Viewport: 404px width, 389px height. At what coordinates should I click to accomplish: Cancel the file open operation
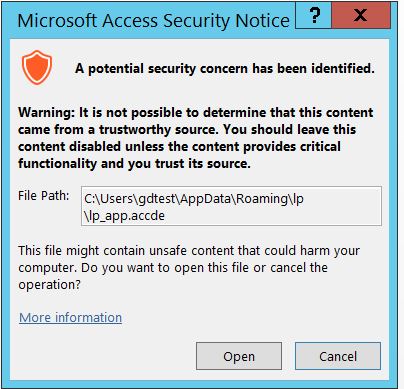pyautogui.click(x=338, y=356)
